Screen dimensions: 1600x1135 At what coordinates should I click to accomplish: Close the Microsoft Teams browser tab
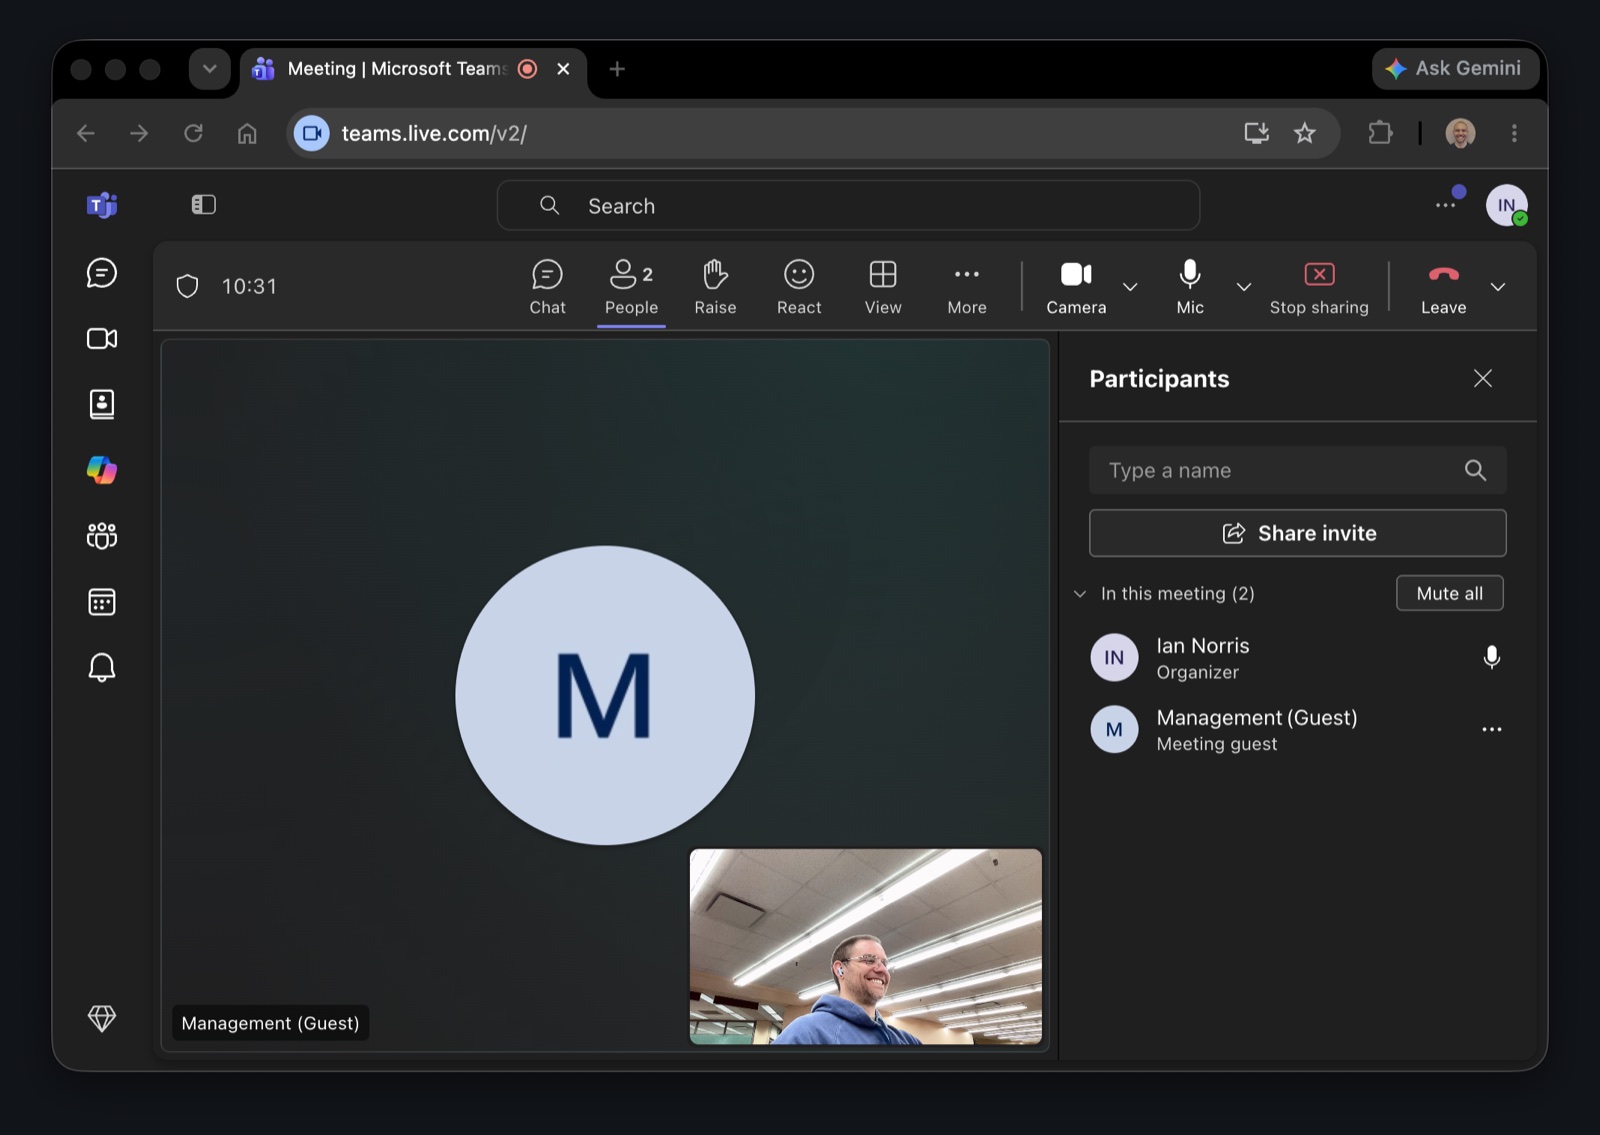563,69
